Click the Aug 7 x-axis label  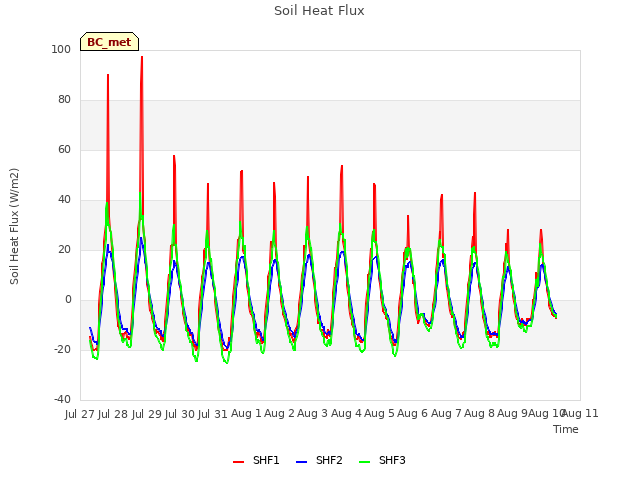point(446,413)
